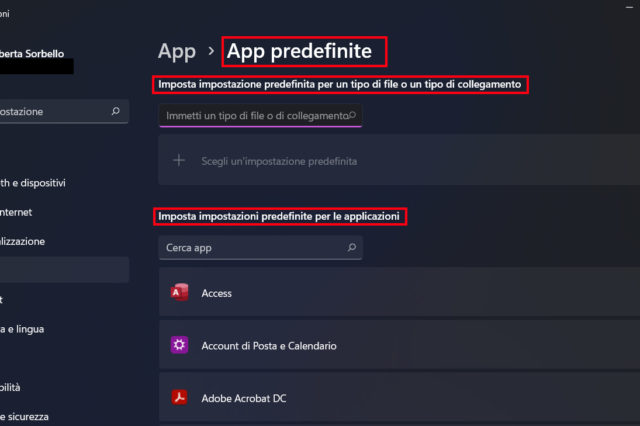Viewport: 640px width, 426px height.
Task: Focus the file or link type input
Action: point(255,116)
